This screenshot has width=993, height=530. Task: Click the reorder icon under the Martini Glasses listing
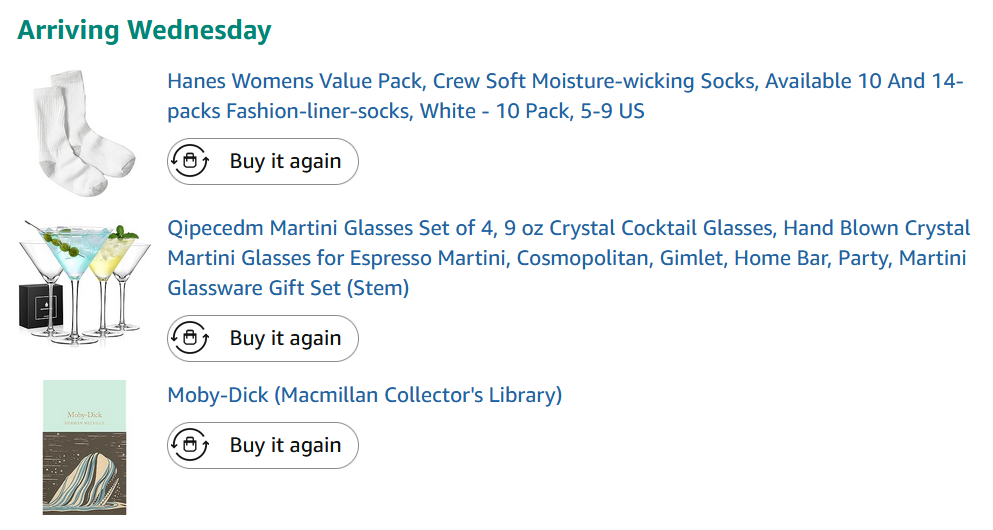tap(189, 338)
